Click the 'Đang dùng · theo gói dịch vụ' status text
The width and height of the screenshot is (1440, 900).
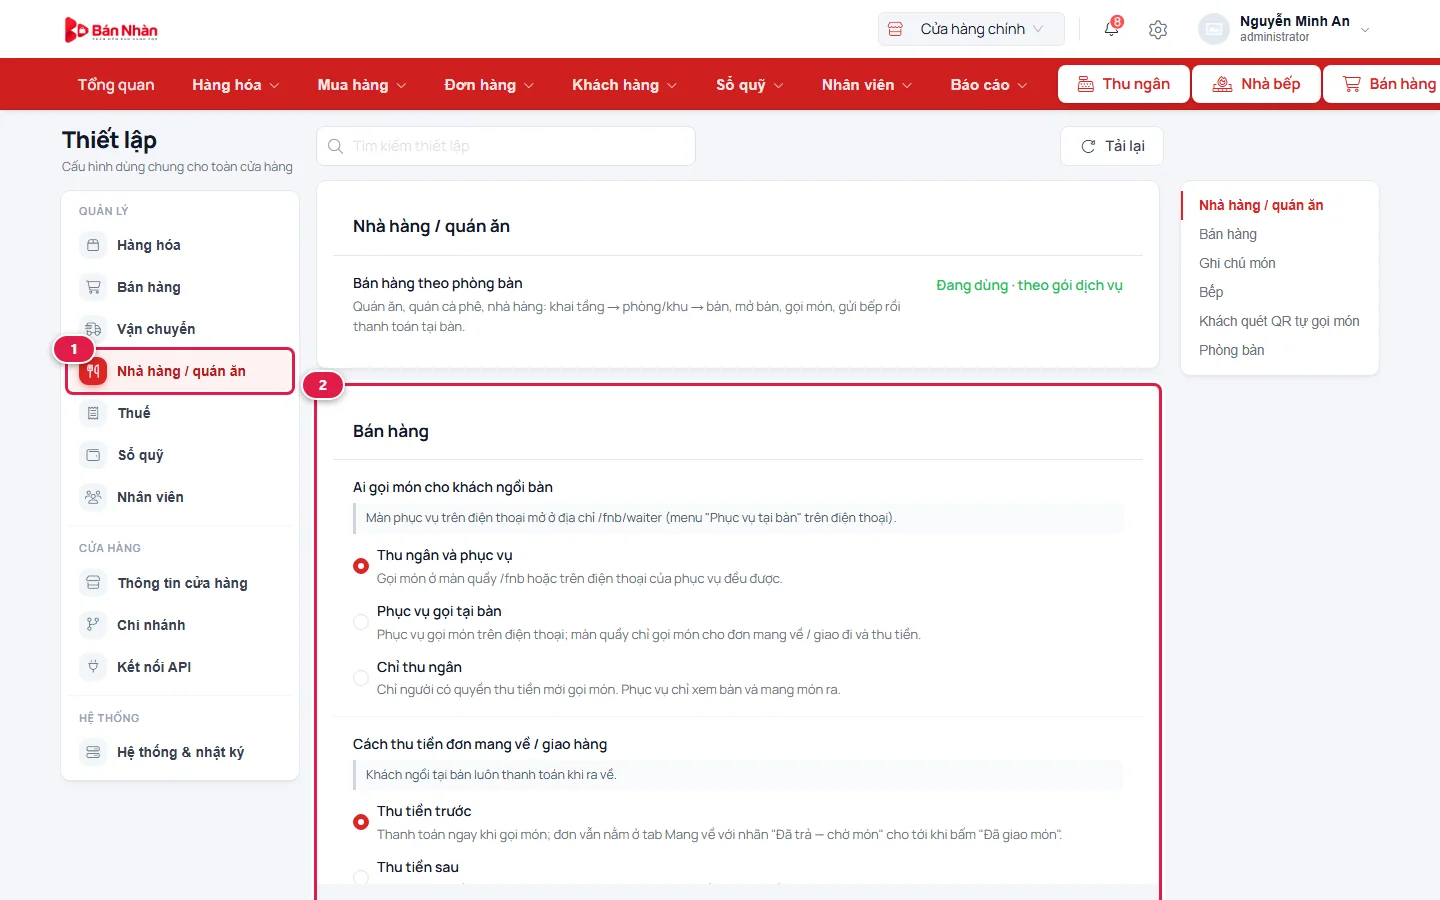click(1029, 285)
